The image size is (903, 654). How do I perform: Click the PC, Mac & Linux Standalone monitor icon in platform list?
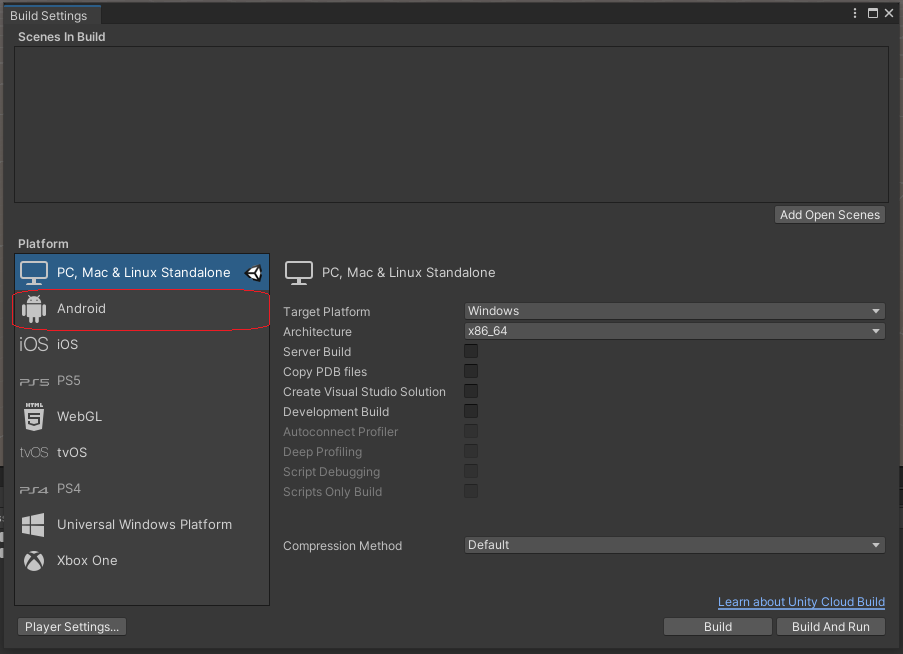[34, 273]
